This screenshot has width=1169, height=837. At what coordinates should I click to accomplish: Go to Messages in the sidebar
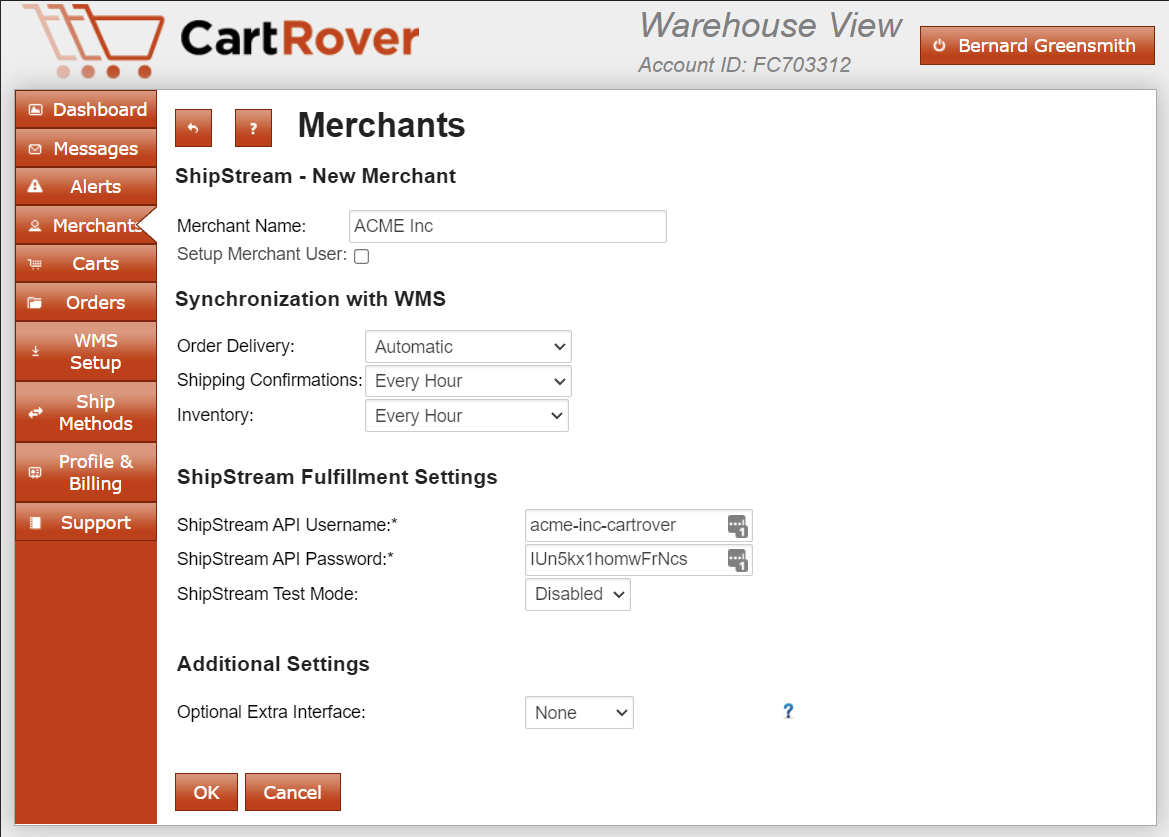tap(86, 149)
